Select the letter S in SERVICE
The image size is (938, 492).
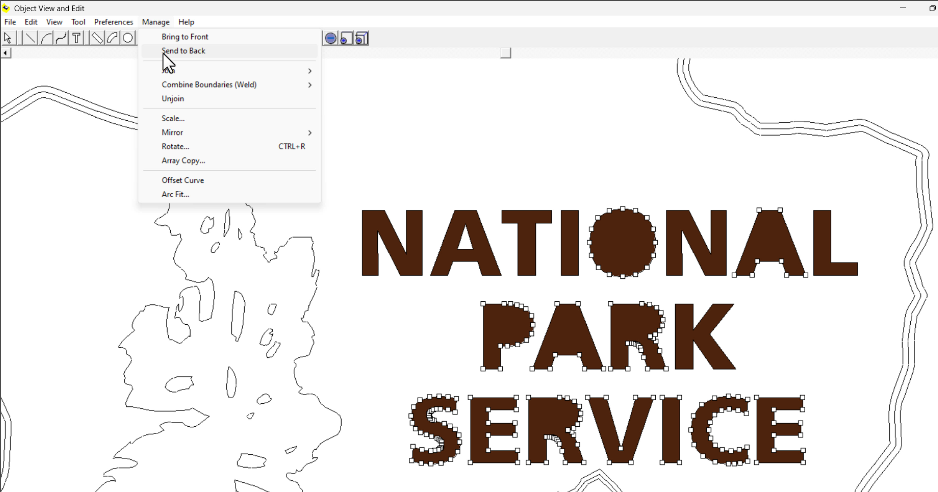(x=436, y=429)
